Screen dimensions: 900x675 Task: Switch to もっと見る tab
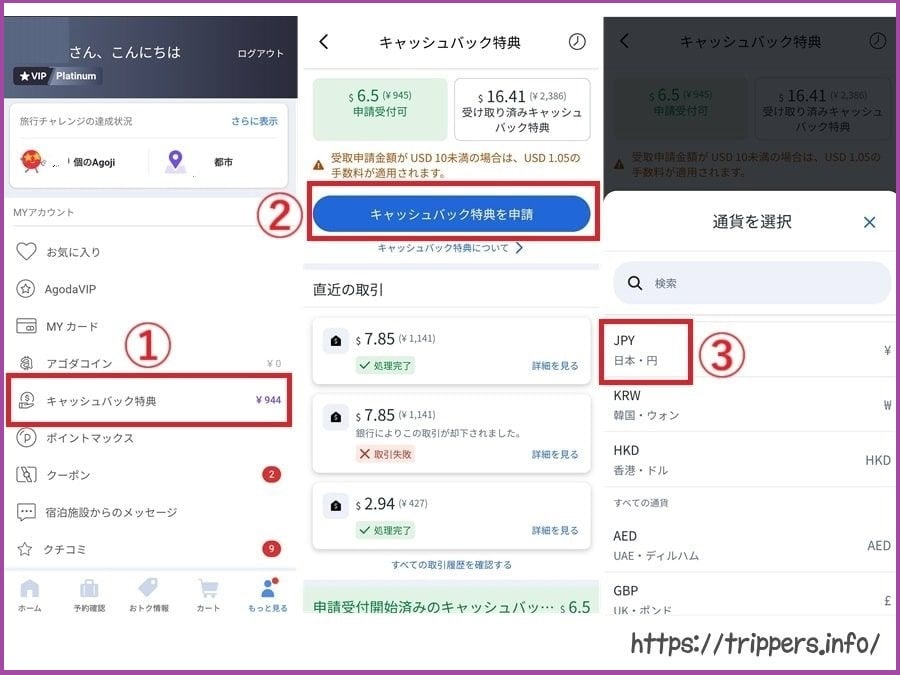pos(267,595)
